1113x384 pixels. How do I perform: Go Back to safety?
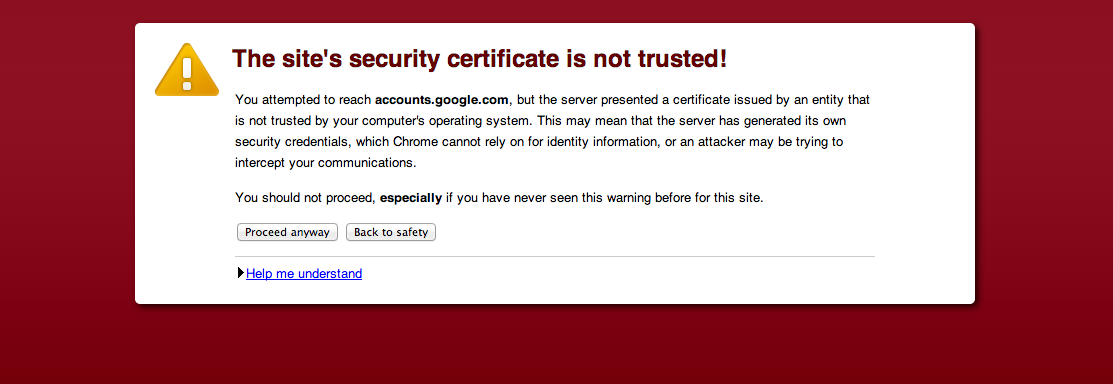coord(391,232)
